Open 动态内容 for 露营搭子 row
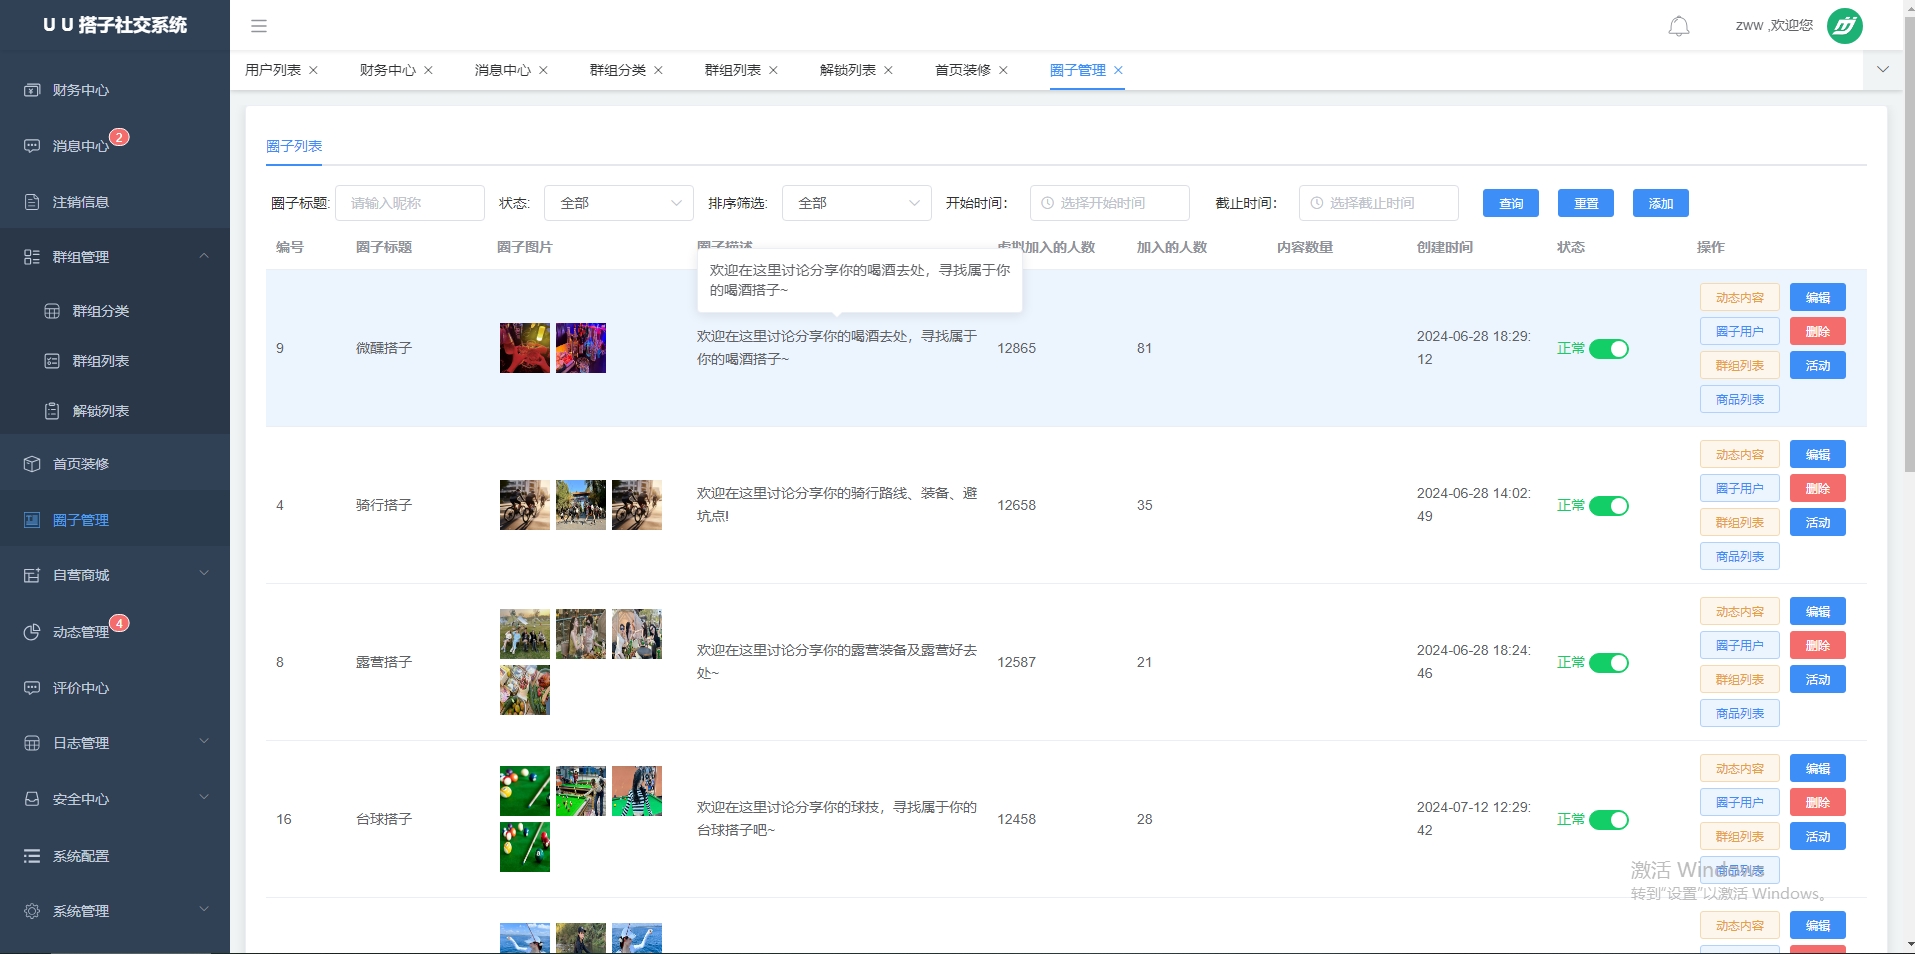Screen dimensions: 1915x954 (x=1740, y=611)
